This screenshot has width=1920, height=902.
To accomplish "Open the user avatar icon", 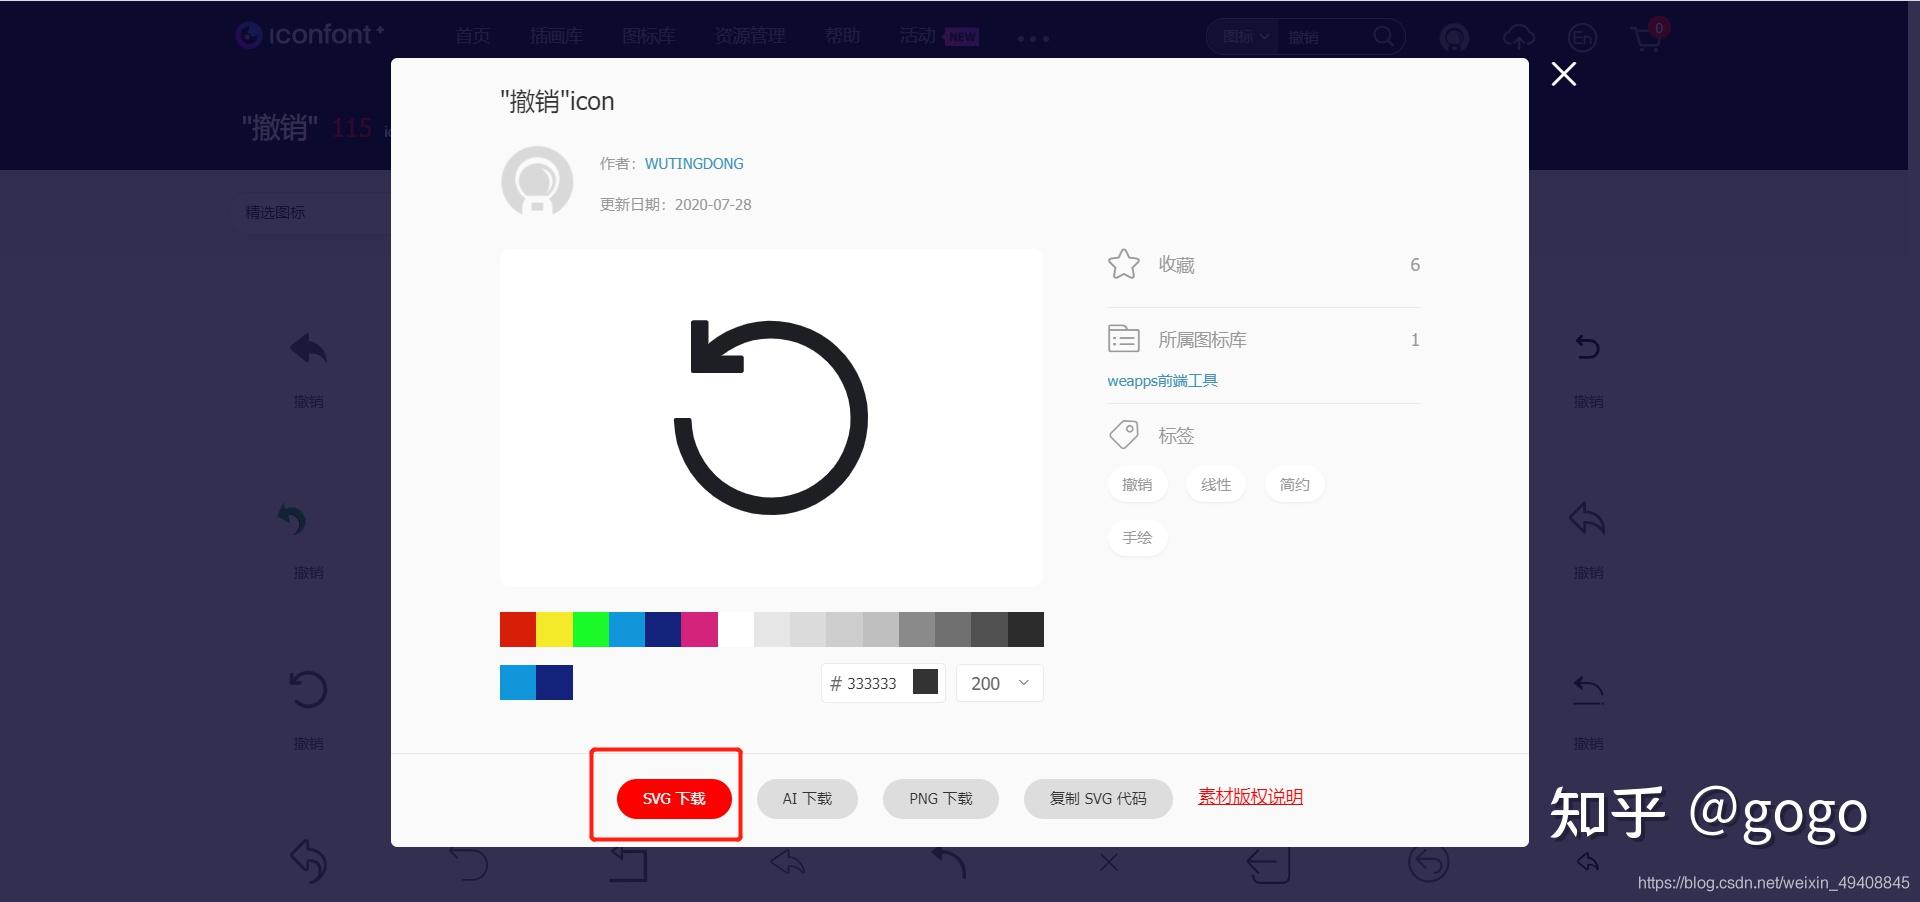I will click(1454, 38).
